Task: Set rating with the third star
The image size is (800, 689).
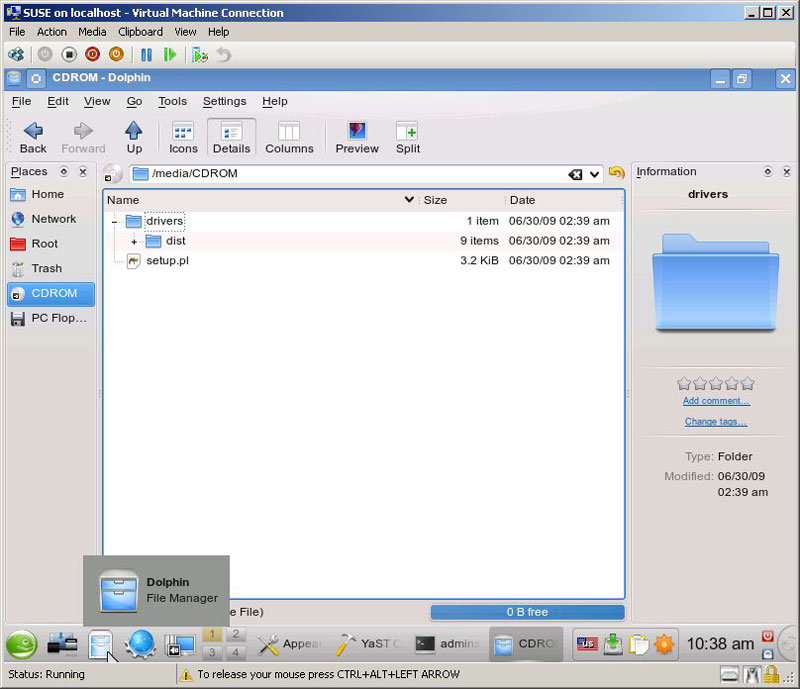Action: 716,383
